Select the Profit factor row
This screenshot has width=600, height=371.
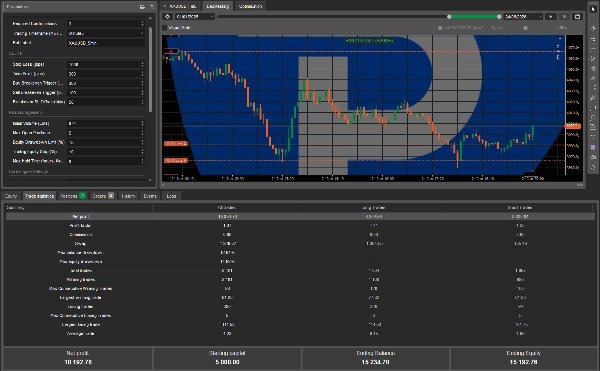click(x=300, y=226)
